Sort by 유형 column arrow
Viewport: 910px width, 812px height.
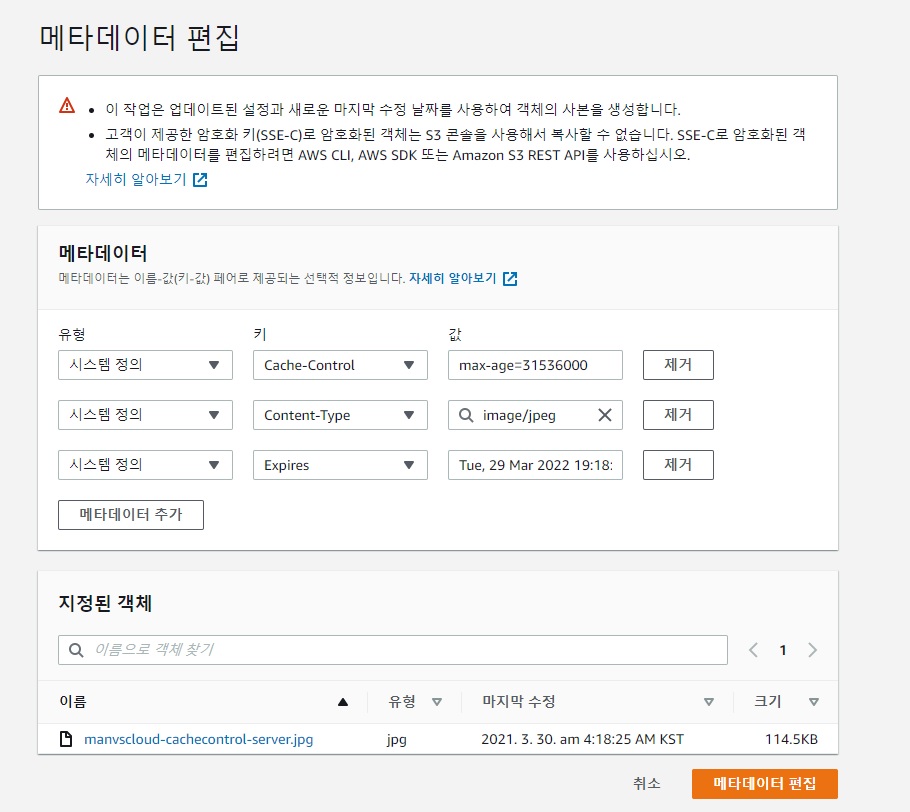436,702
